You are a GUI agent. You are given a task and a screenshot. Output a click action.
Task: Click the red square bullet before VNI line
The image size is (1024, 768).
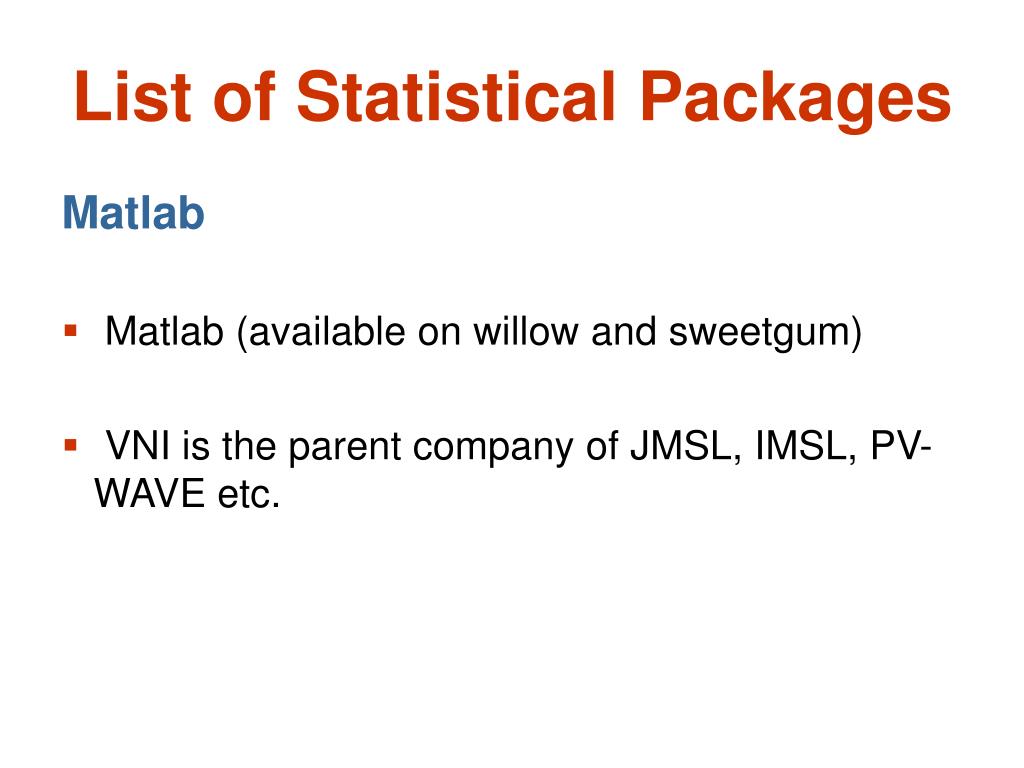71,446
